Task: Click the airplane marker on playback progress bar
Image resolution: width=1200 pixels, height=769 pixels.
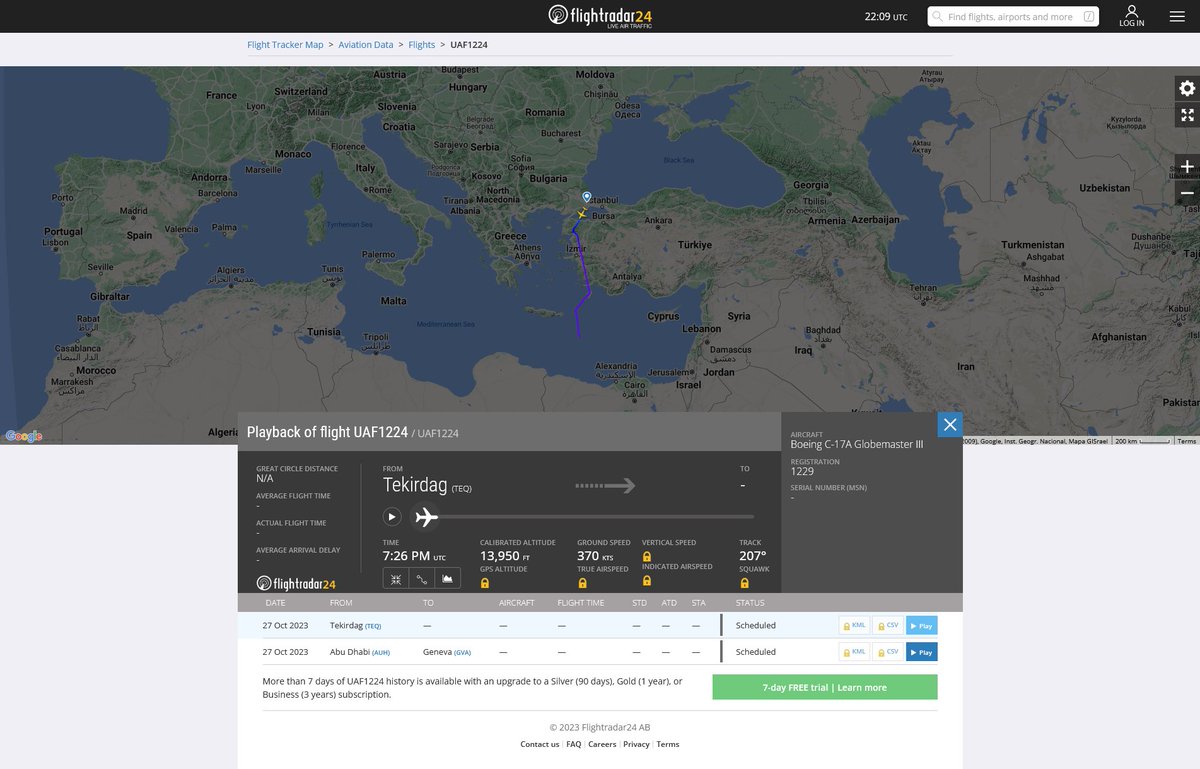Action: pos(427,517)
